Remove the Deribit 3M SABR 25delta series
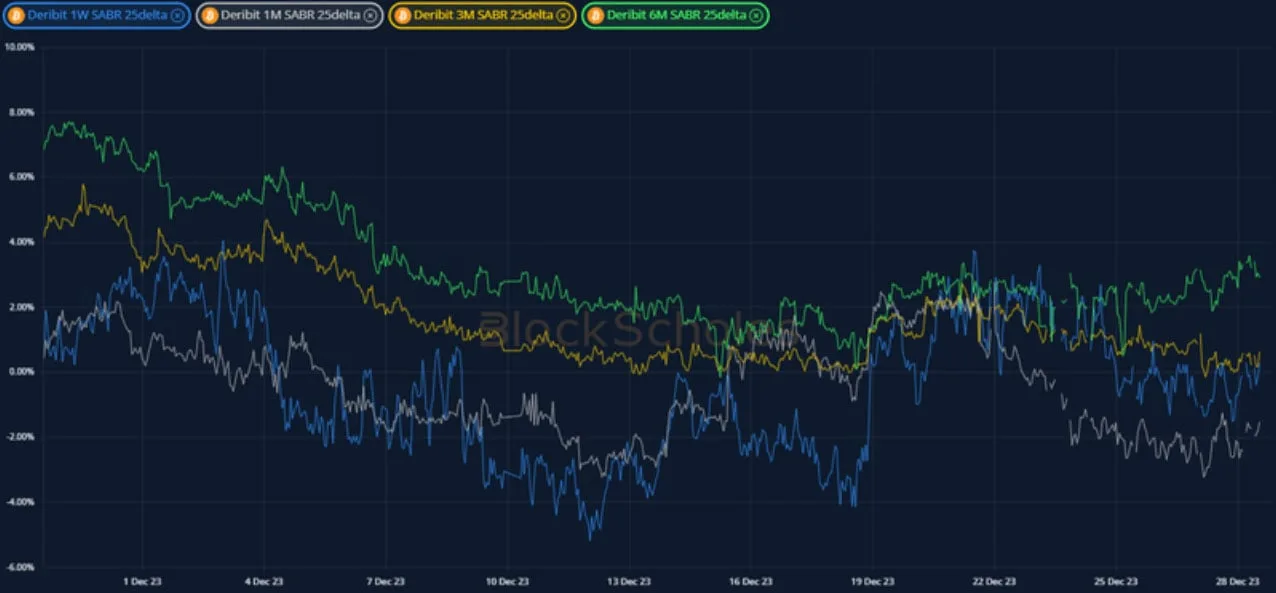The height and width of the screenshot is (593, 1276). [x=564, y=15]
